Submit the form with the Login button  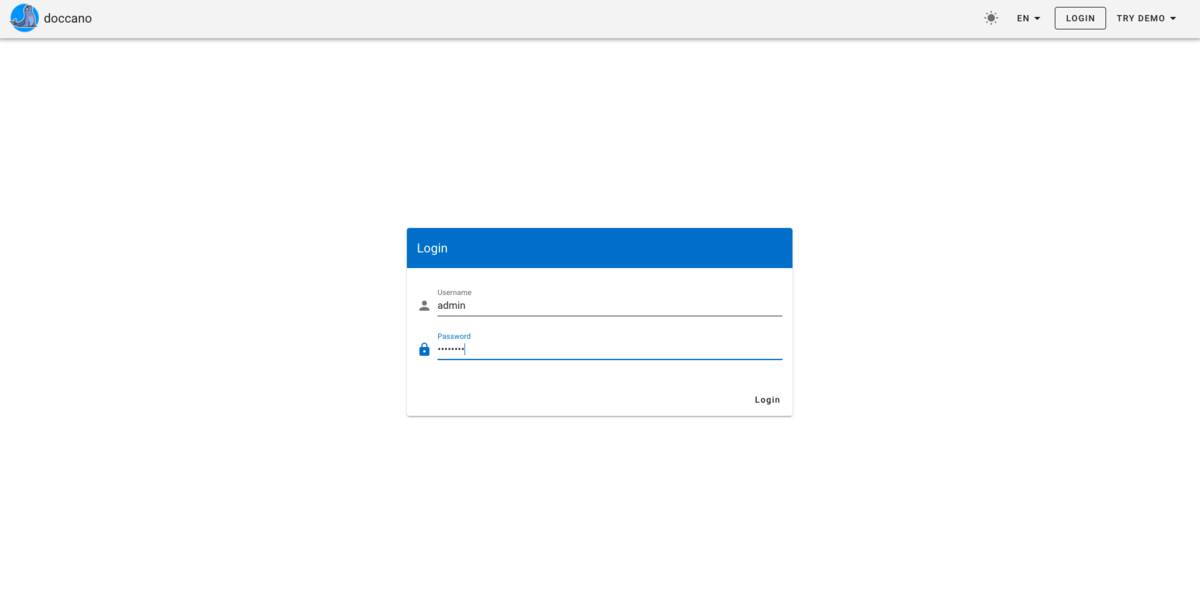pos(767,400)
